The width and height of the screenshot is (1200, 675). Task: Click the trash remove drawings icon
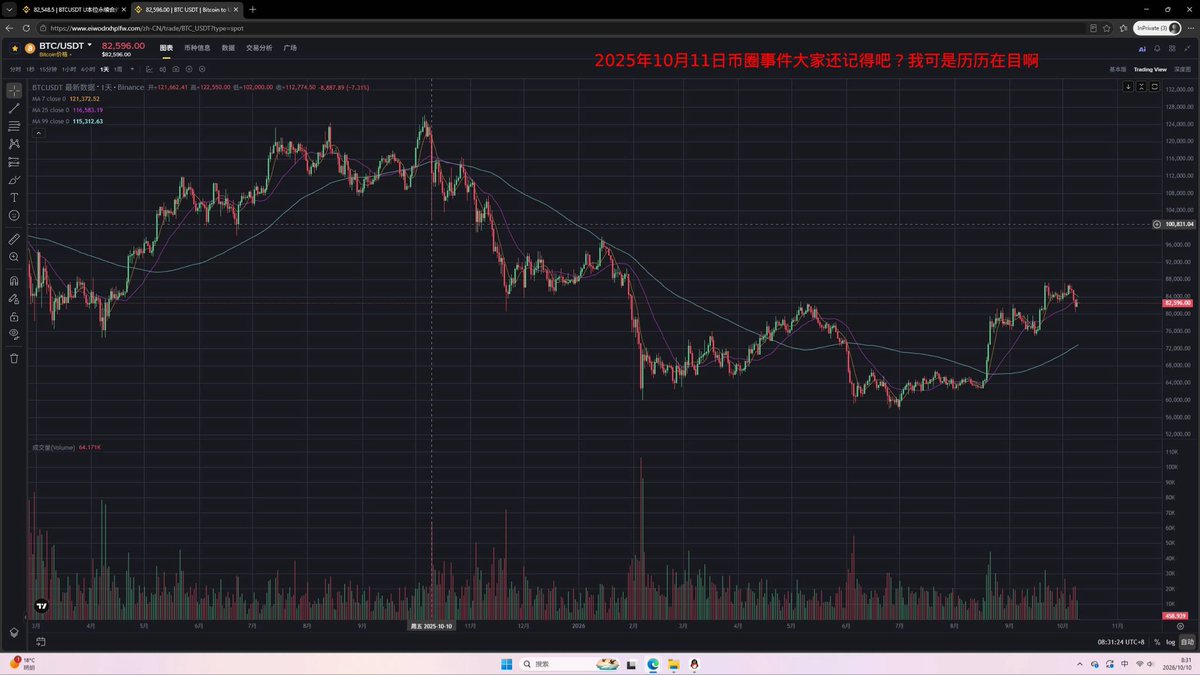coord(14,358)
